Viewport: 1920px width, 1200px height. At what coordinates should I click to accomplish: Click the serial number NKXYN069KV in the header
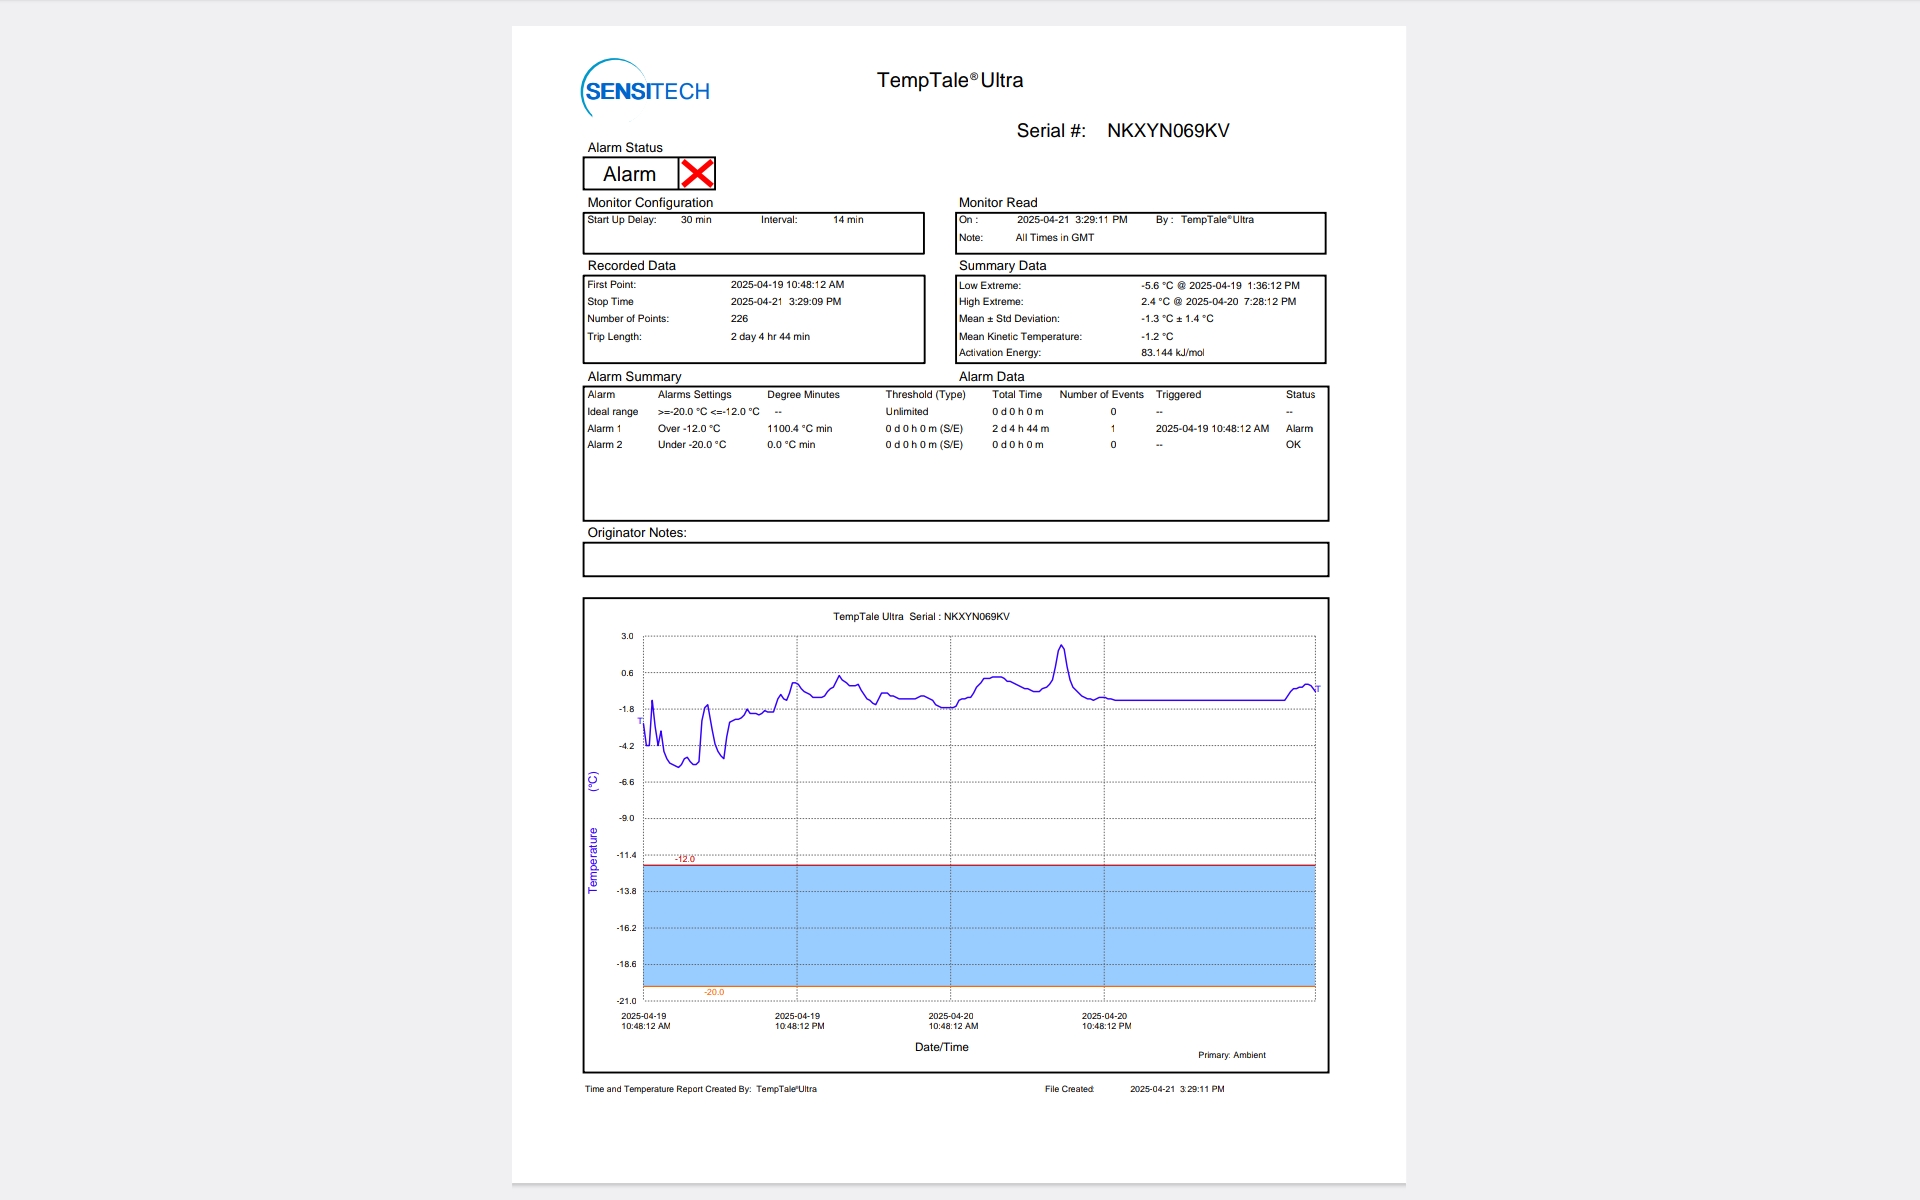[x=1168, y=131]
